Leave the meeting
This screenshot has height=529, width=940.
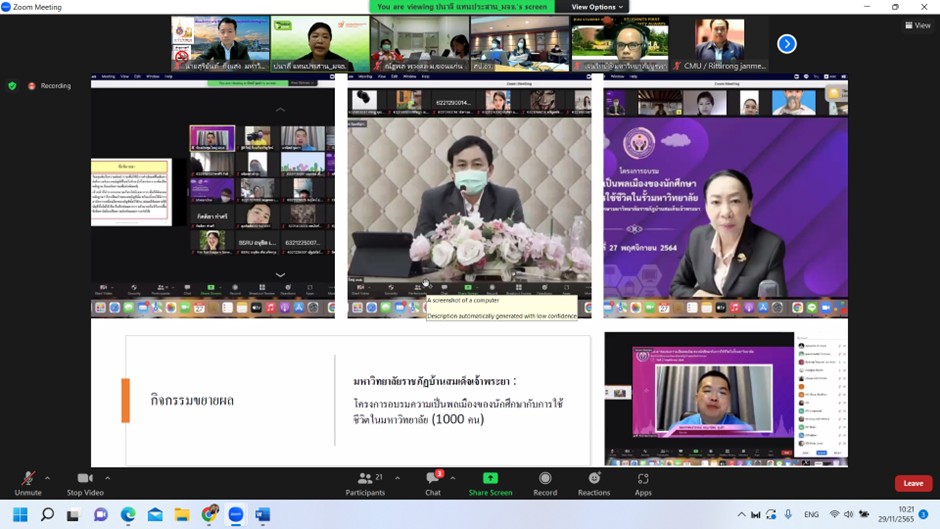(913, 483)
